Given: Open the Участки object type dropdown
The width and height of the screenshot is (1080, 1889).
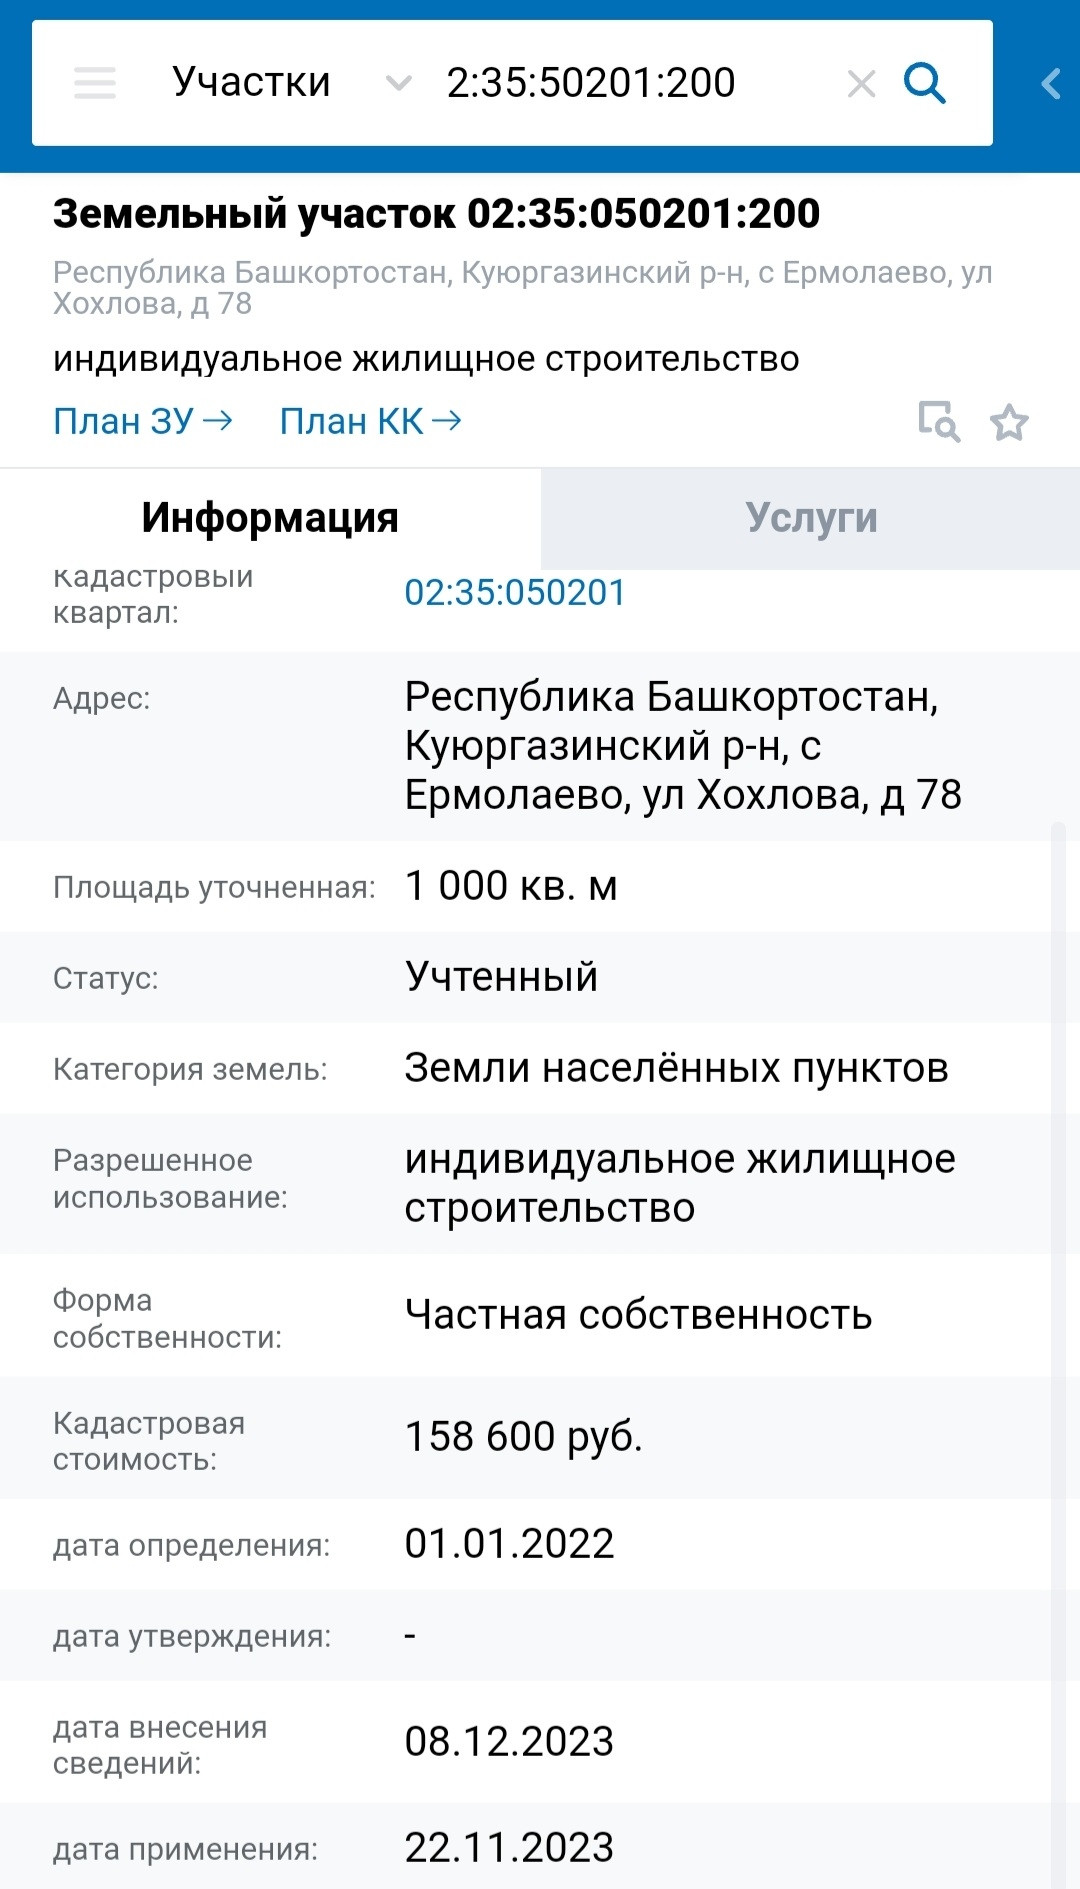Looking at the screenshot, I should click(251, 83).
